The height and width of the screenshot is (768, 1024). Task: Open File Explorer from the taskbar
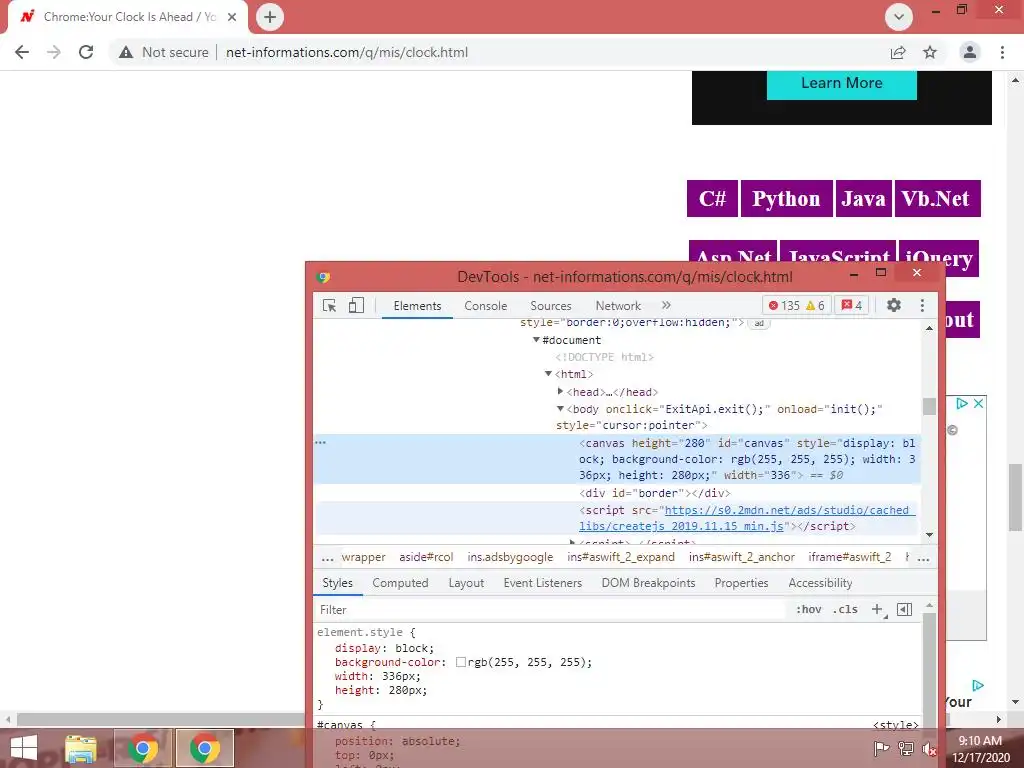pos(81,748)
